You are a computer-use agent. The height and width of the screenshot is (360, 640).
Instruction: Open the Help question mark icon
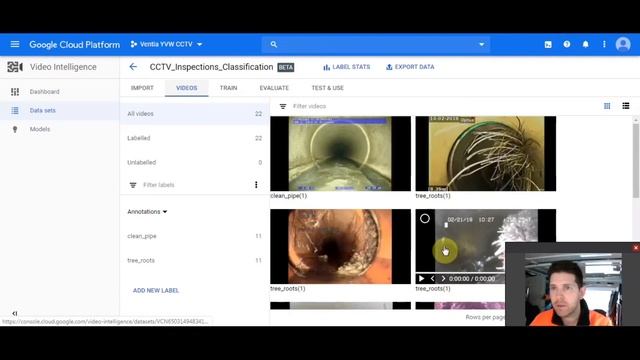coord(567,44)
